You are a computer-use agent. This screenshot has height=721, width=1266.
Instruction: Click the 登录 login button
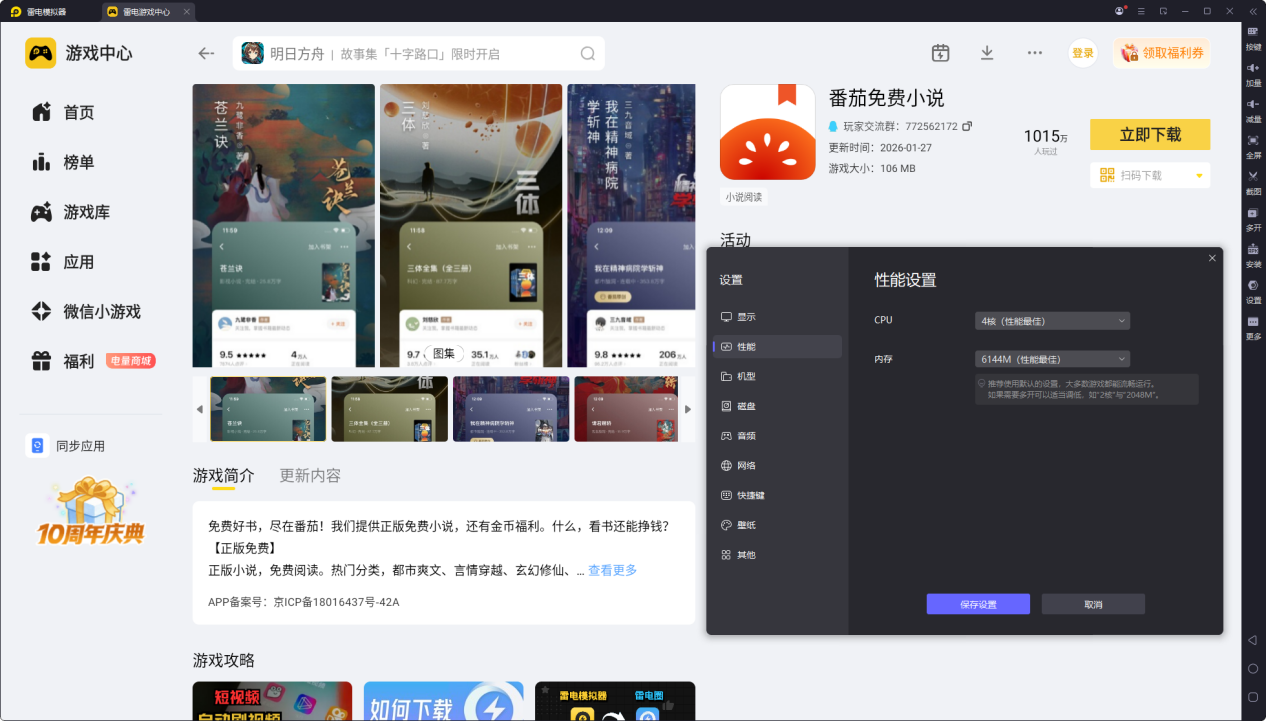[x=1083, y=53]
